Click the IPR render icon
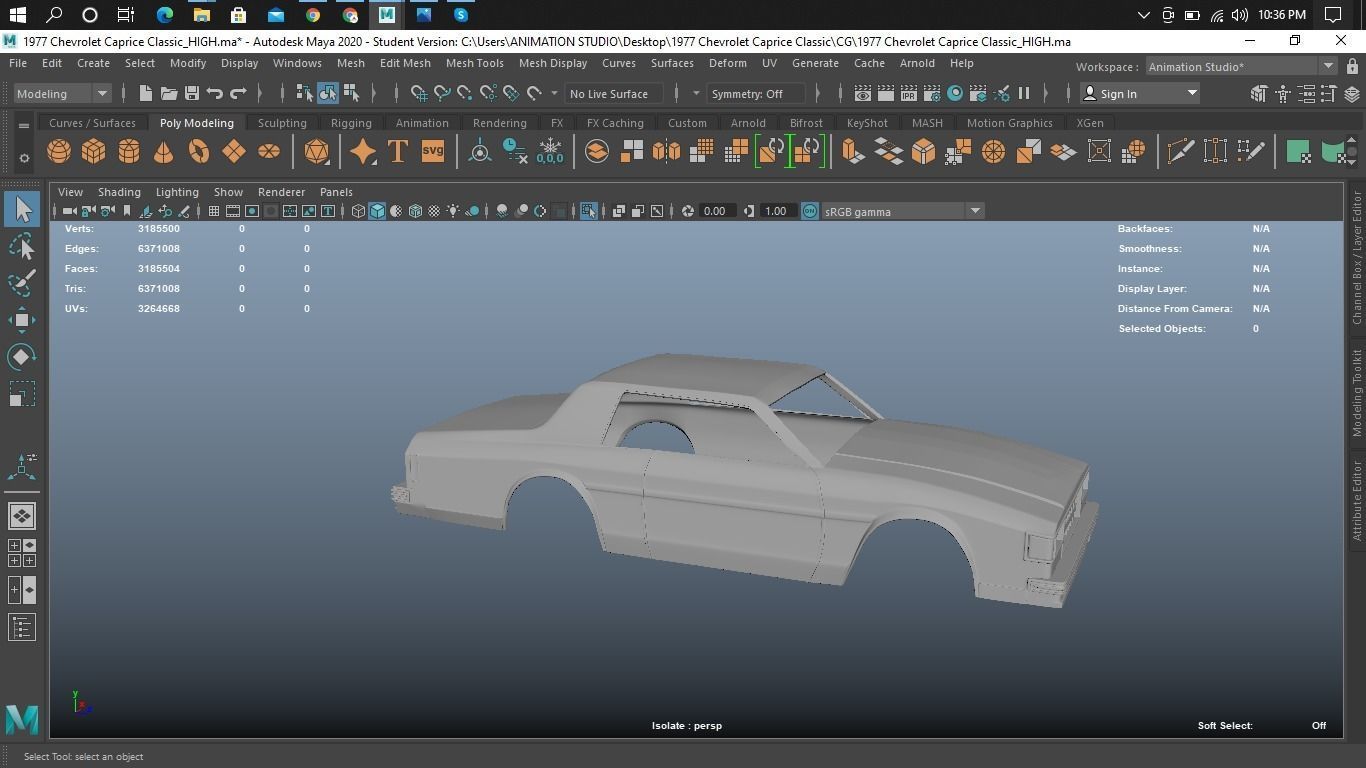Image resolution: width=1366 pixels, height=768 pixels. [x=909, y=93]
